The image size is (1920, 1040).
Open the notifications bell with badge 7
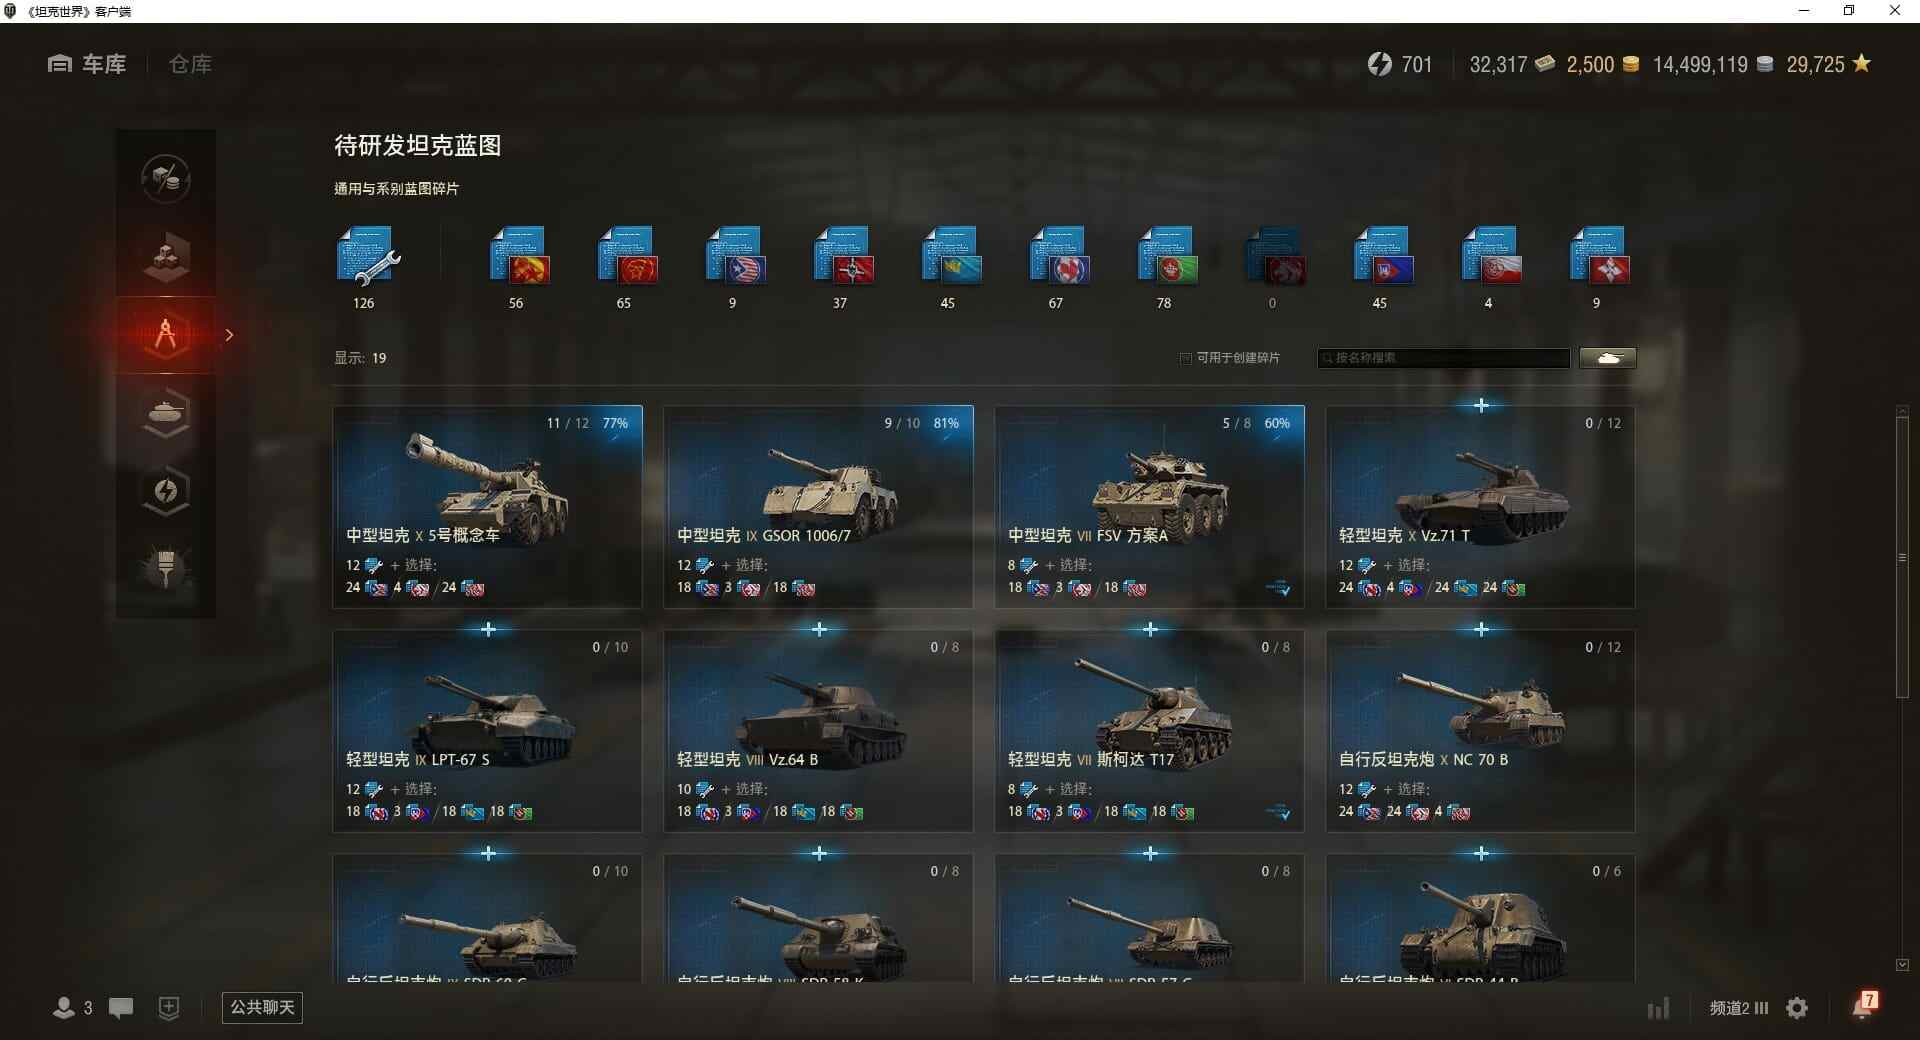(1864, 1005)
